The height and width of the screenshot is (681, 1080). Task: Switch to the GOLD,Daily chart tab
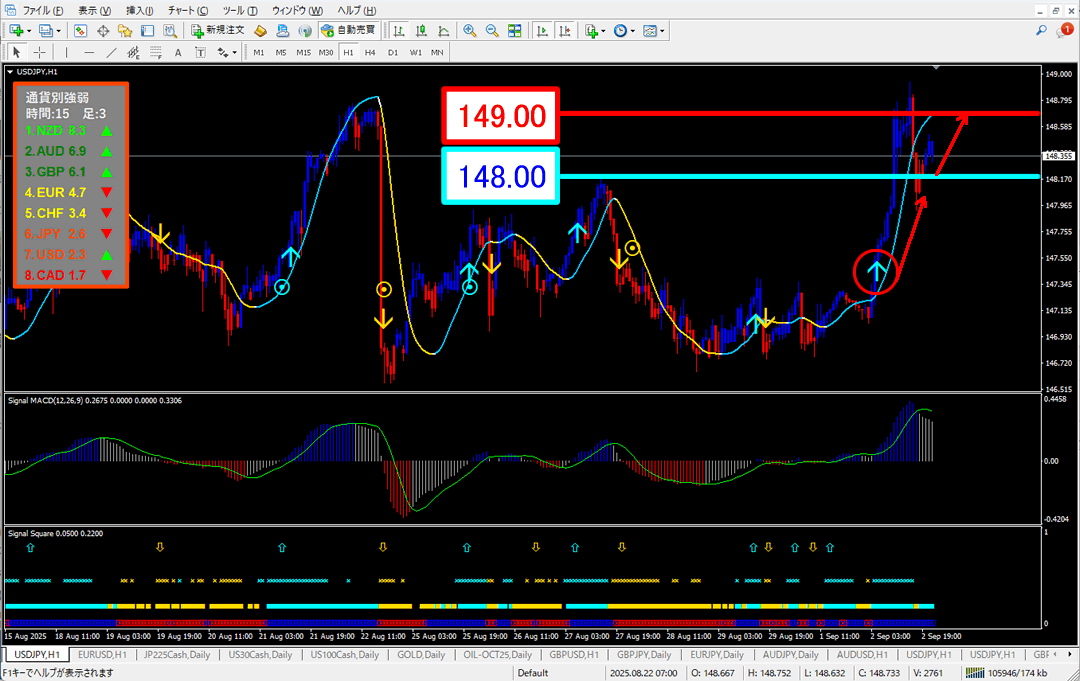421,655
